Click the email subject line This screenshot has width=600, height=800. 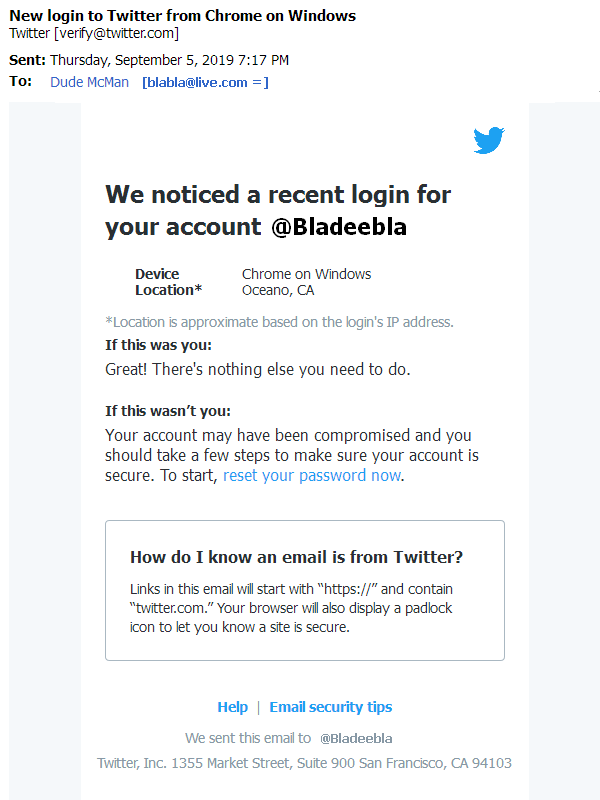point(182,16)
